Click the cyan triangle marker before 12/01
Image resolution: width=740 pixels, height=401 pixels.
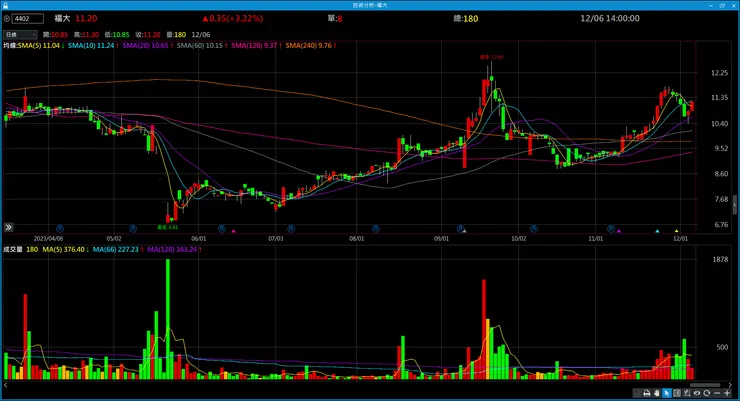point(657,231)
